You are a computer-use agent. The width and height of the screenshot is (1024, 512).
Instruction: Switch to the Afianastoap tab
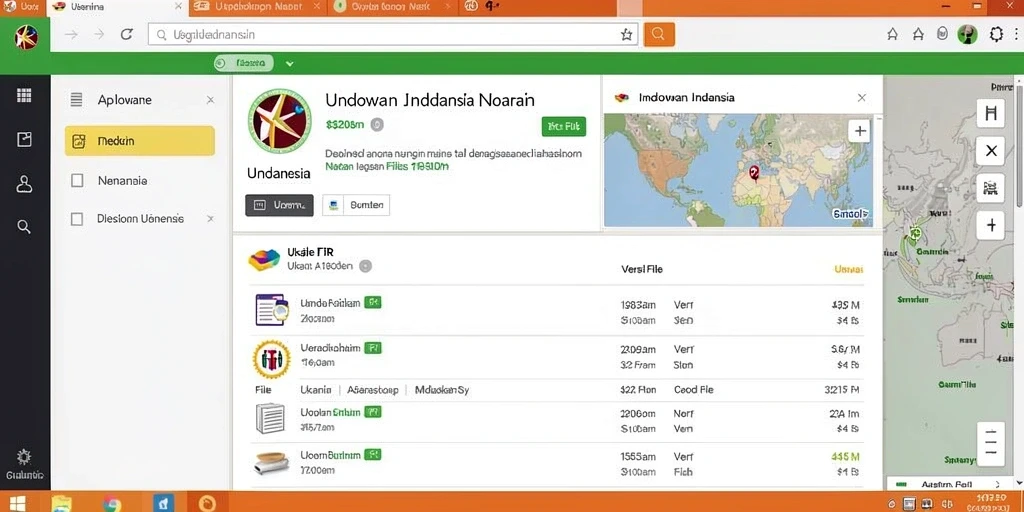[372, 390]
